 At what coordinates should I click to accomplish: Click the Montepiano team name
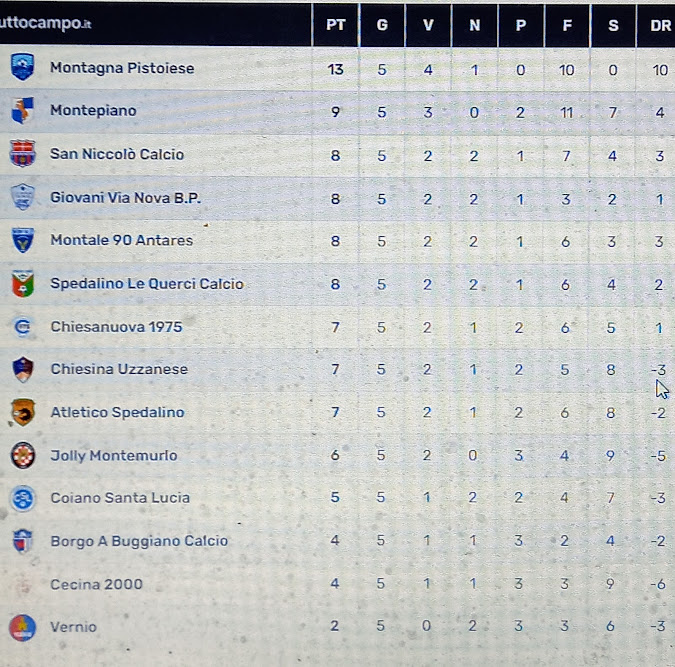[93, 111]
